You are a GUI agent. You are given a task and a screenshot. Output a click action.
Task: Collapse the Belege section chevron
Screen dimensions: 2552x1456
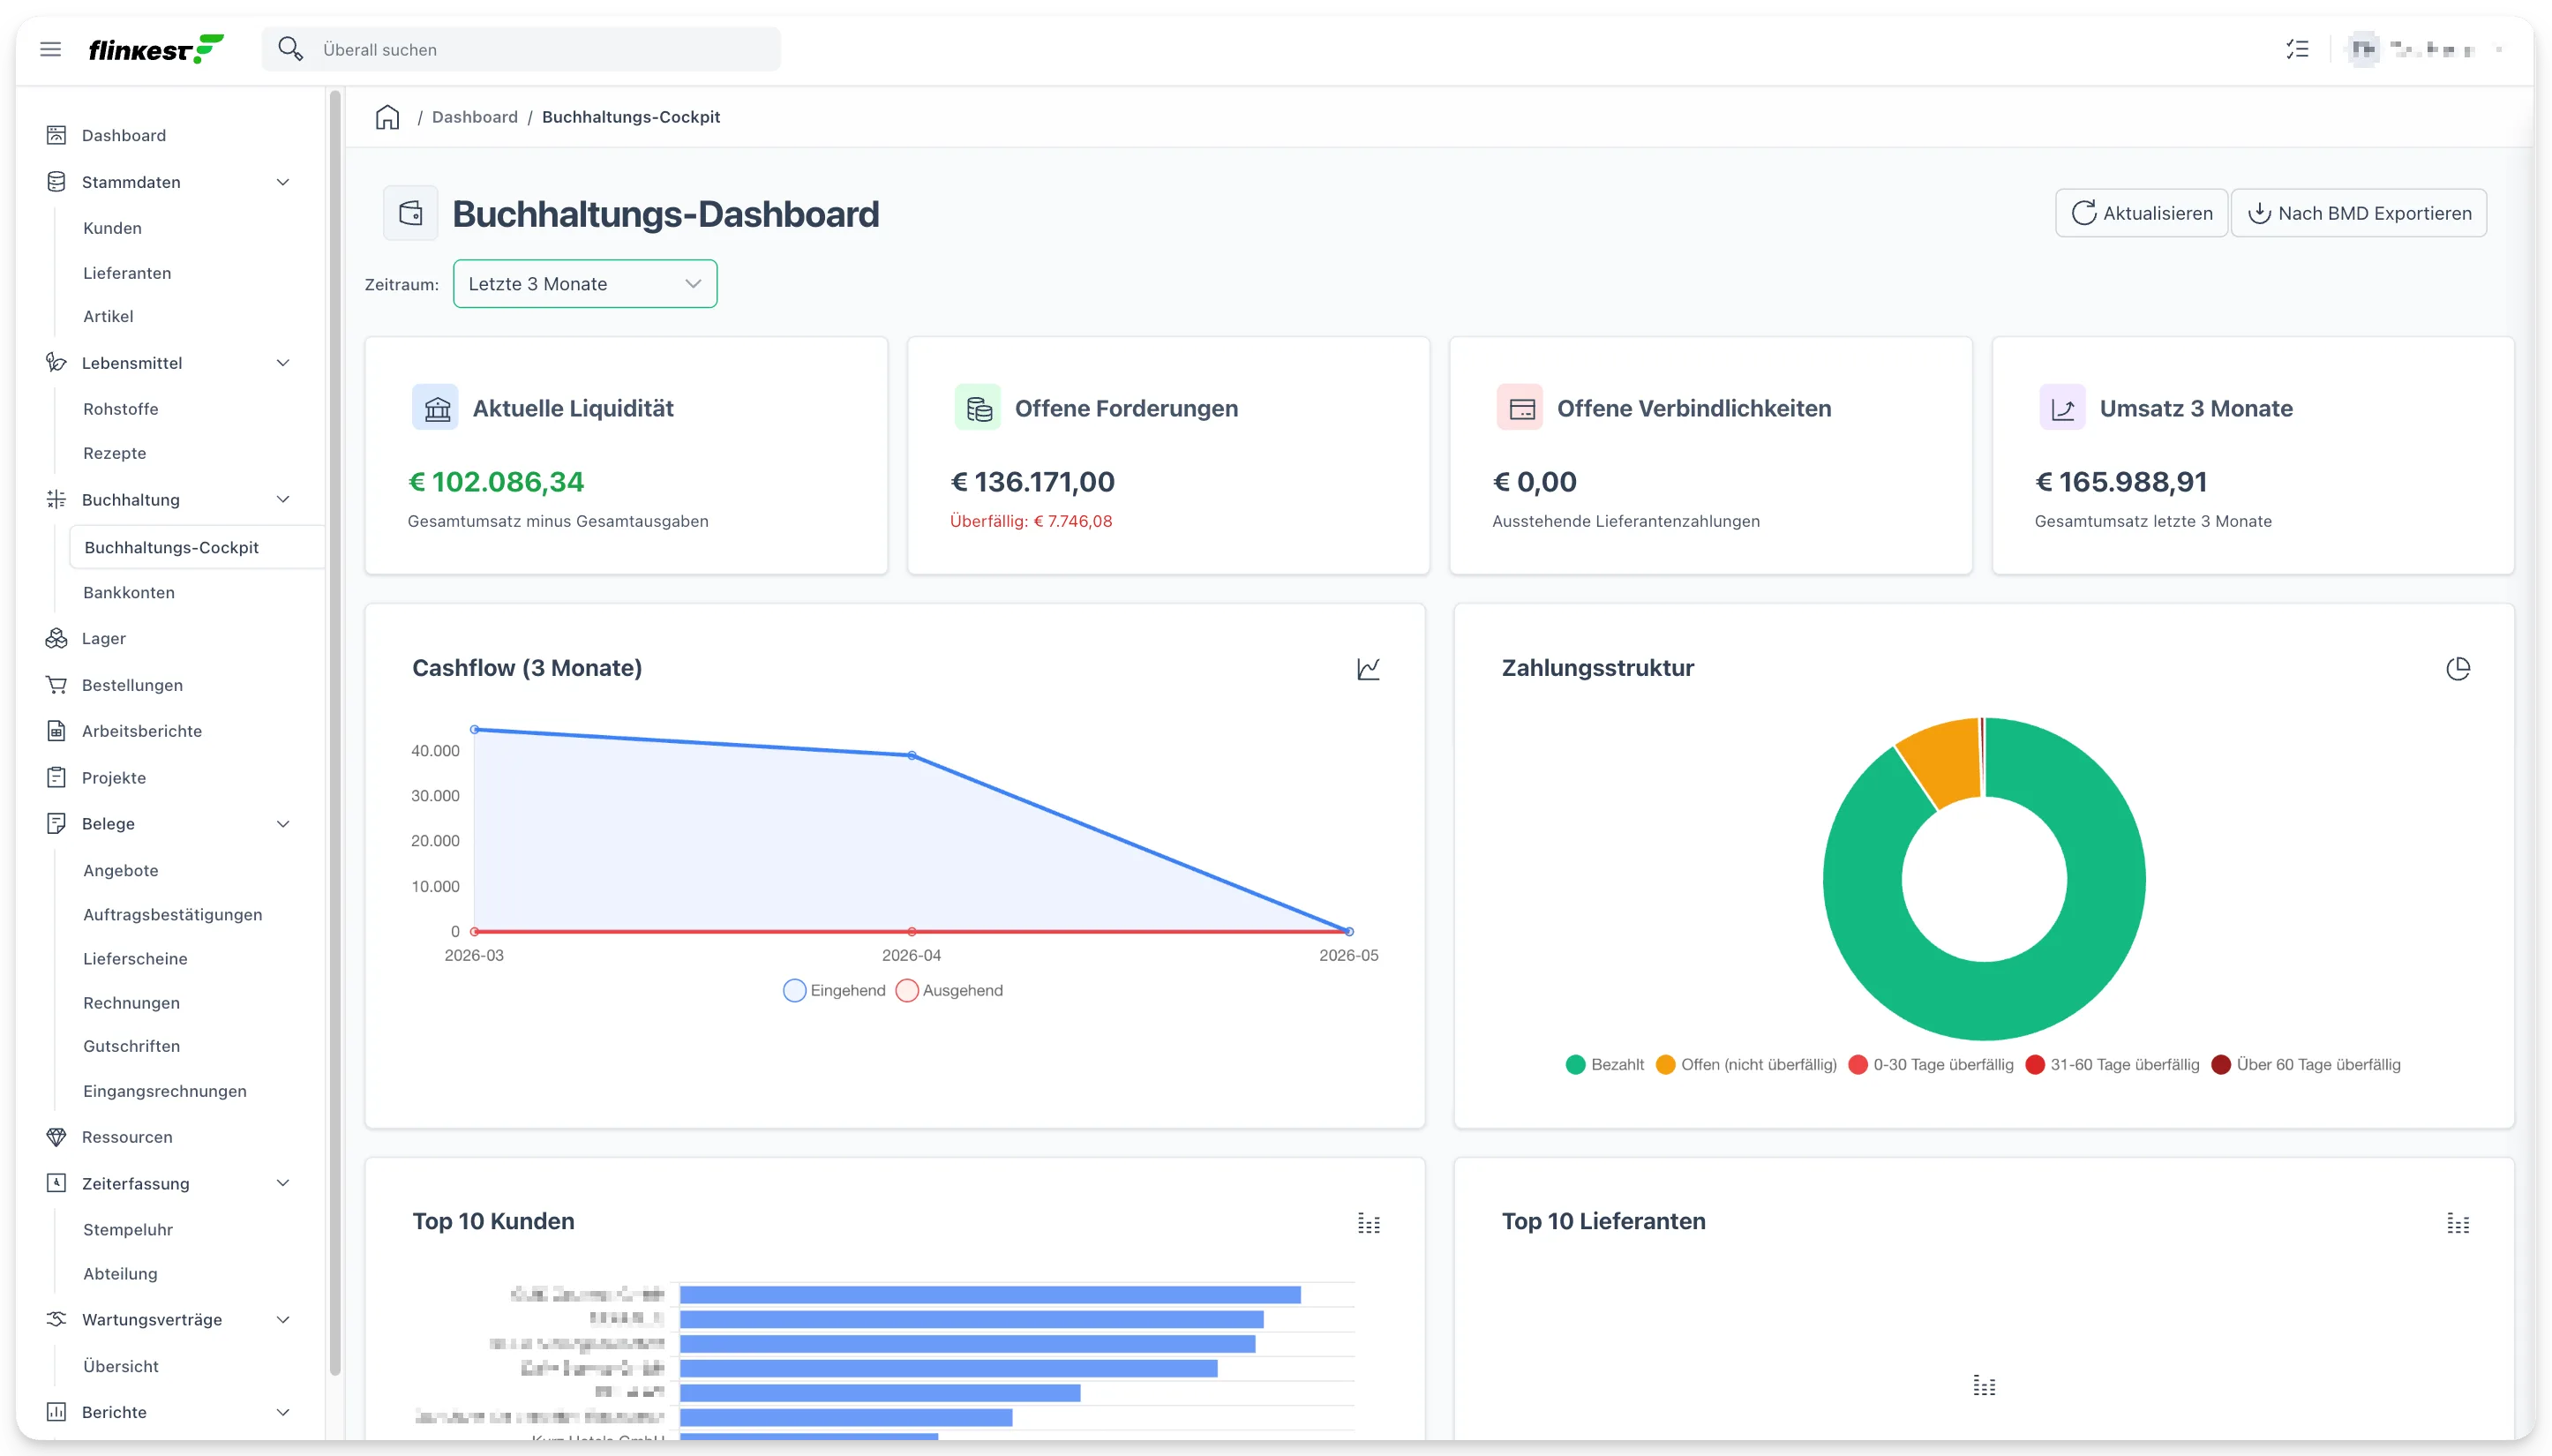pos(283,823)
